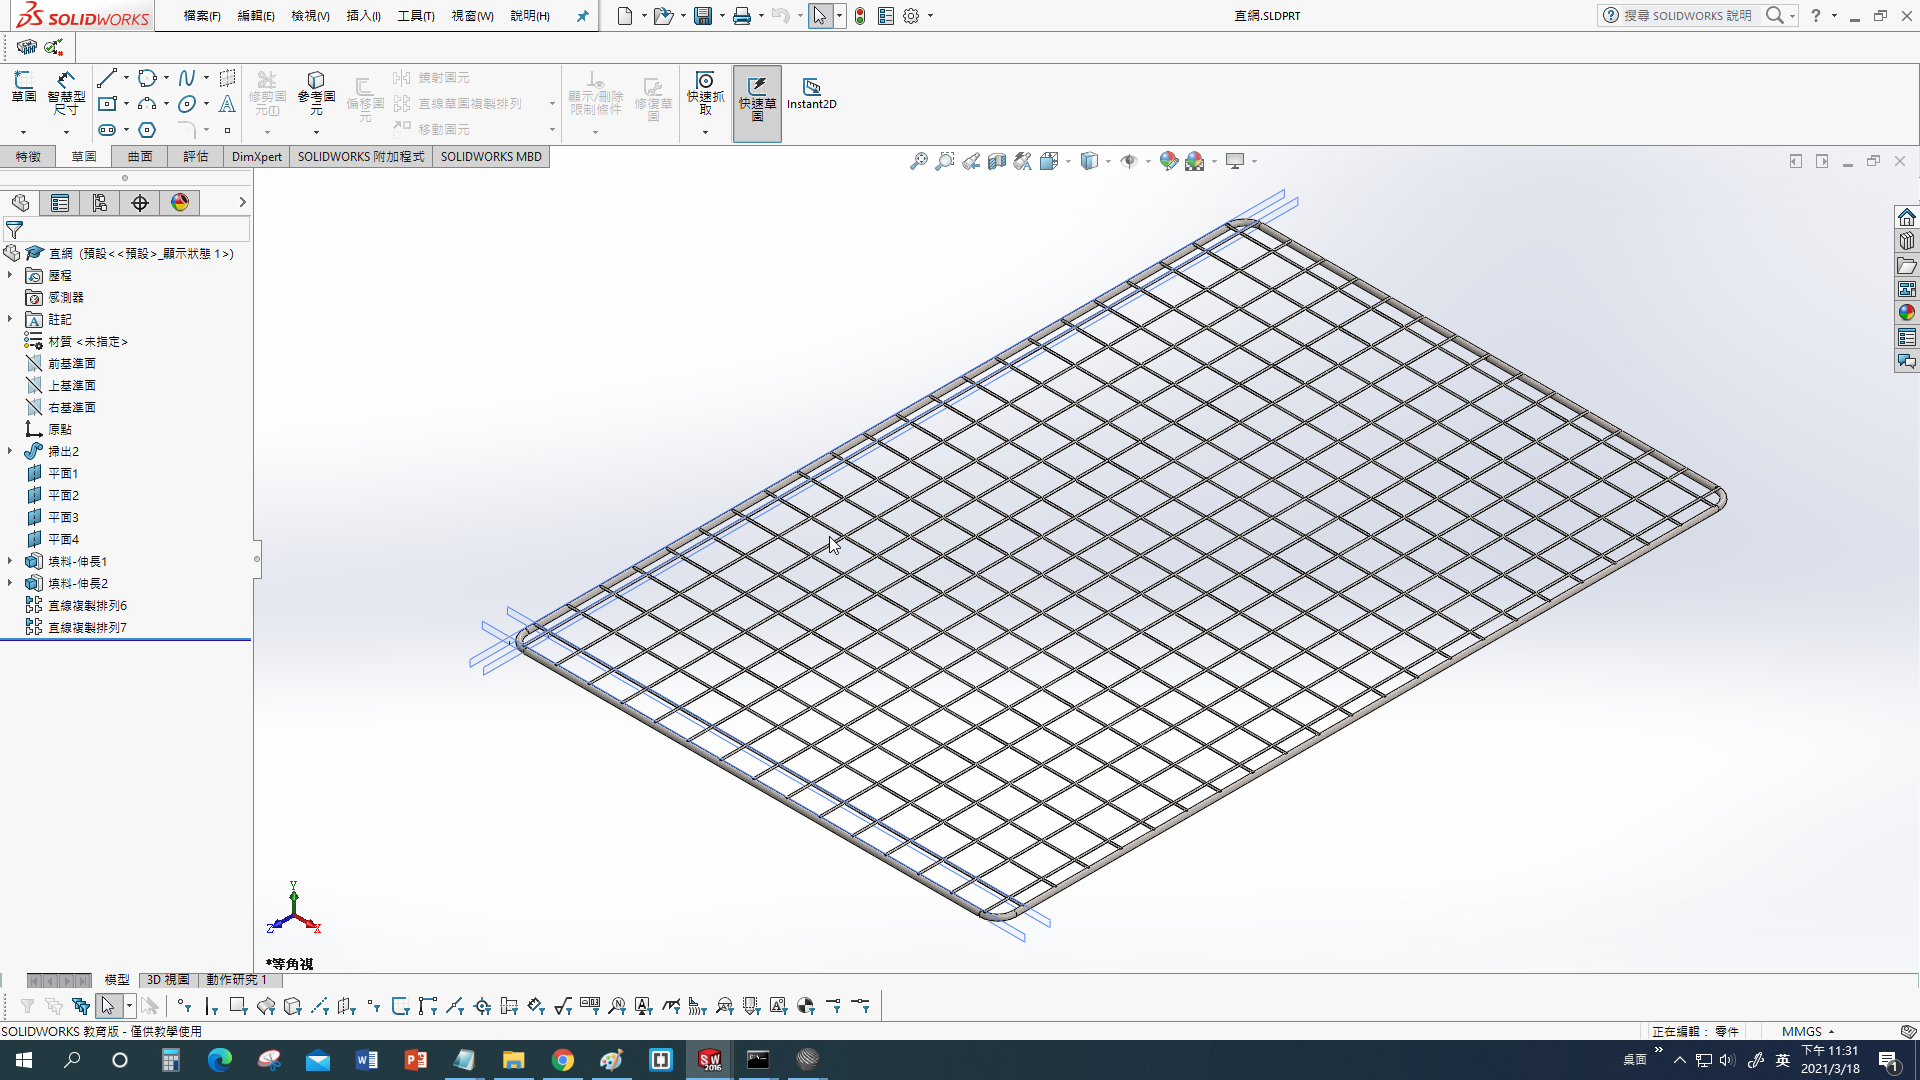Open the Windows Start menu

coord(24,1060)
